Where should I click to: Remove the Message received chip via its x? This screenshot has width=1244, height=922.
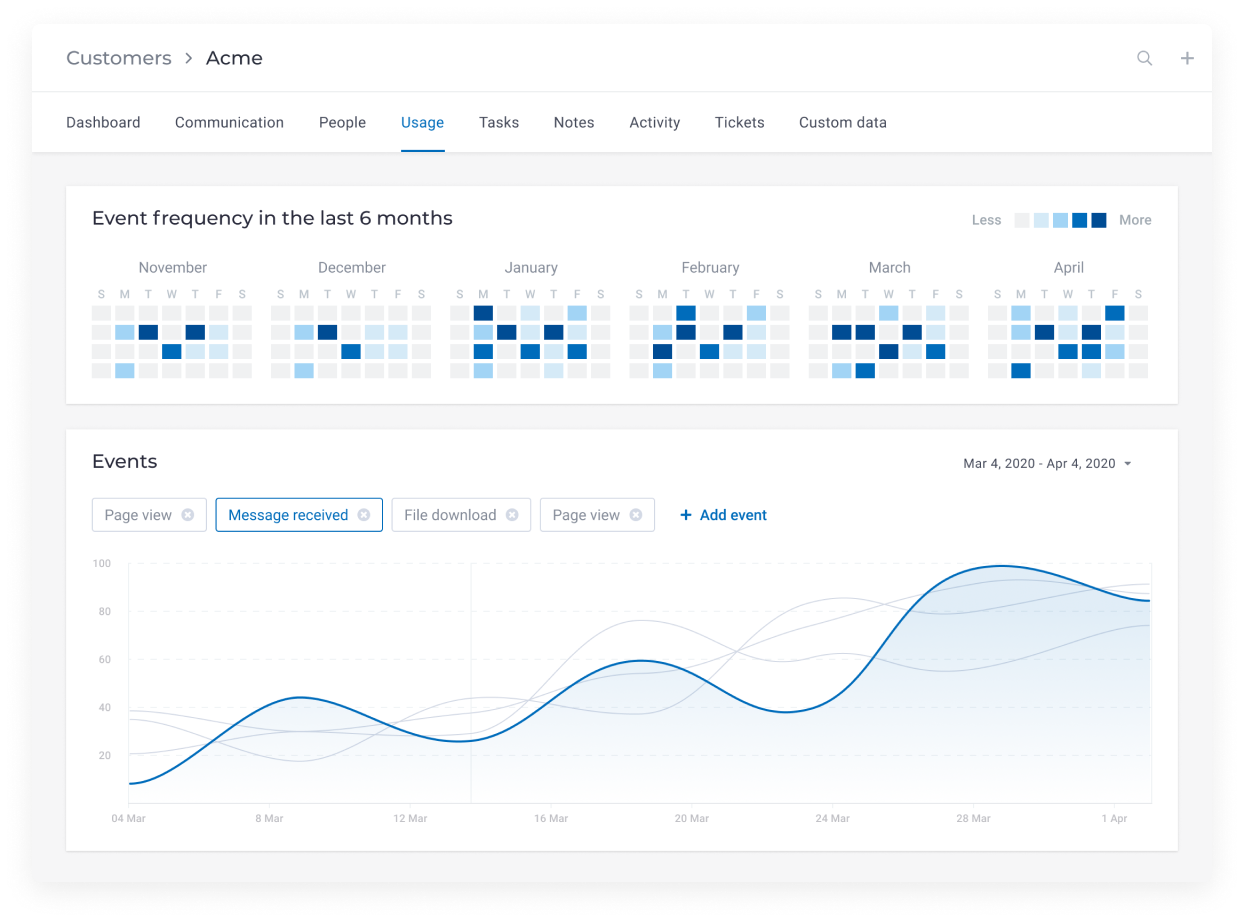pyautogui.click(x=364, y=515)
